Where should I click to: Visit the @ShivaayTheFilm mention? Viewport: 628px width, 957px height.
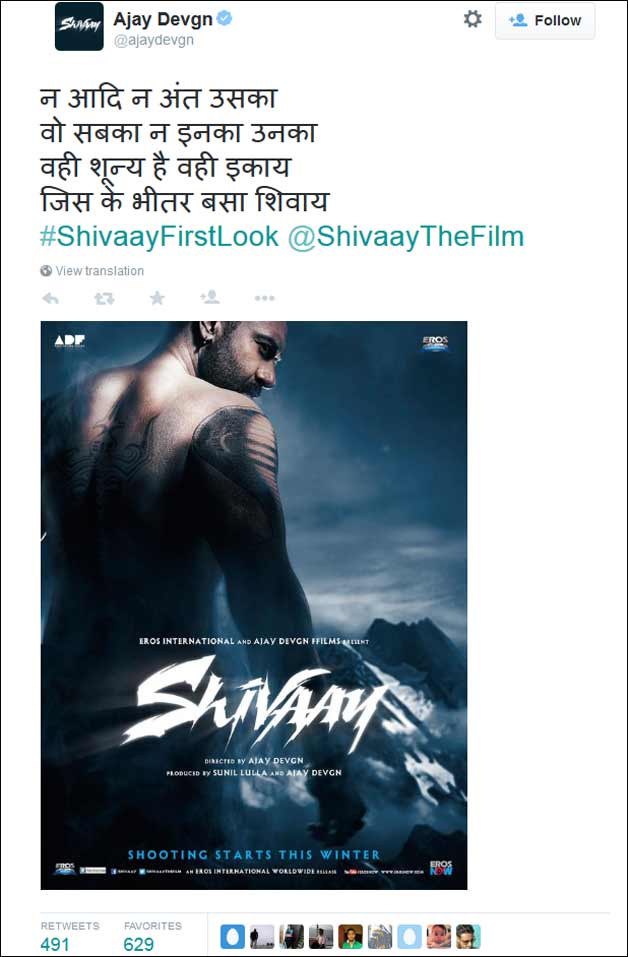coord(405,237)
